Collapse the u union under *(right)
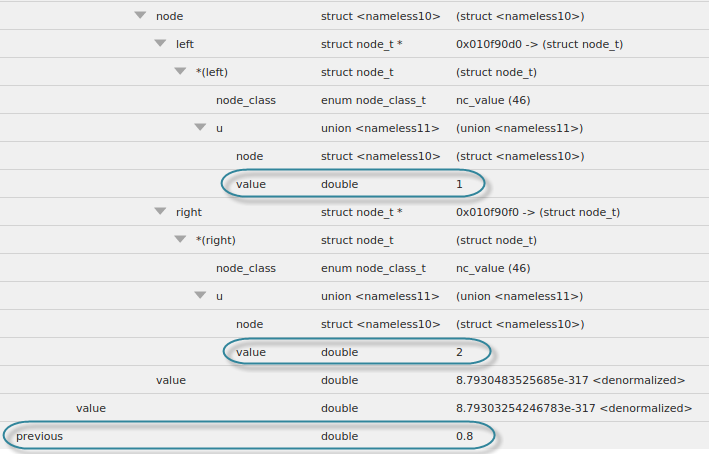Screen dimensions: 709x454 pyautogui.click(x=200, y=296)
